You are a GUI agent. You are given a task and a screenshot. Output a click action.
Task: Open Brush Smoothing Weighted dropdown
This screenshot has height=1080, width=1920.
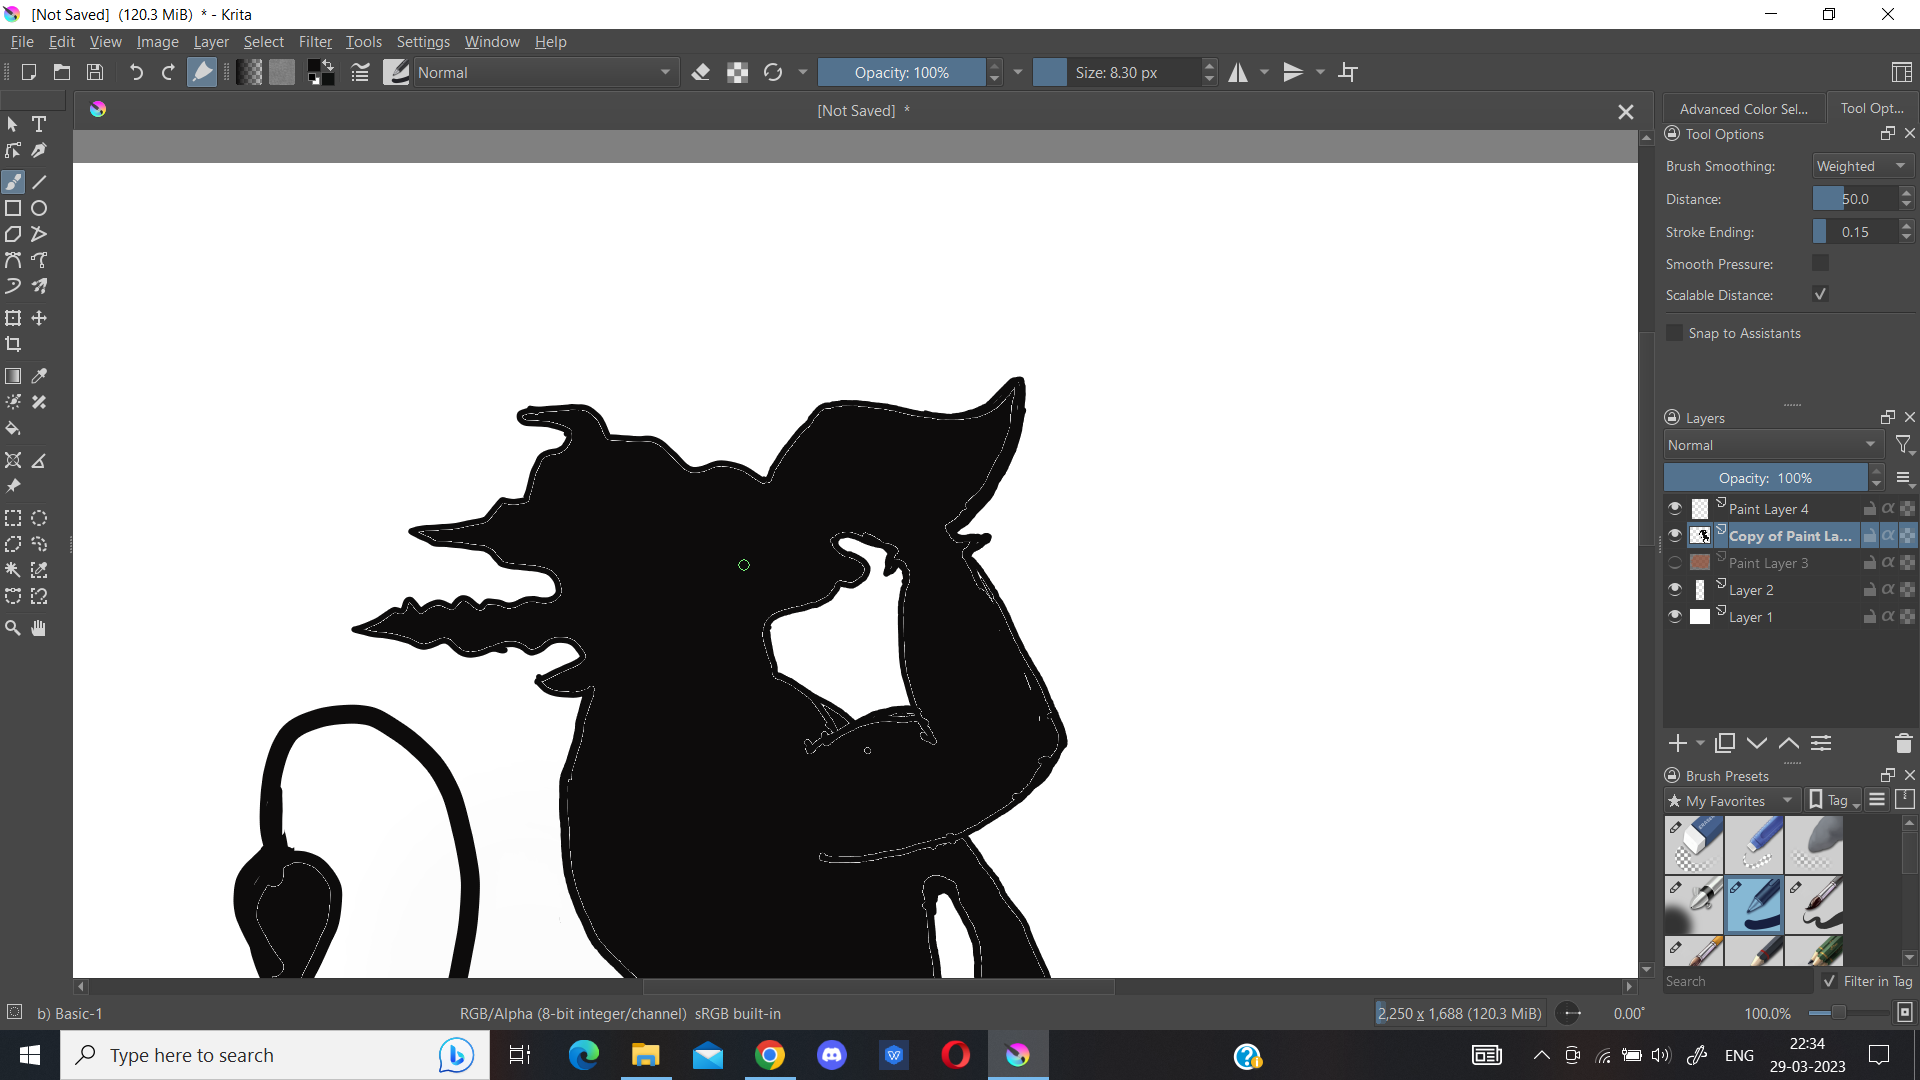pos(1861,166)
